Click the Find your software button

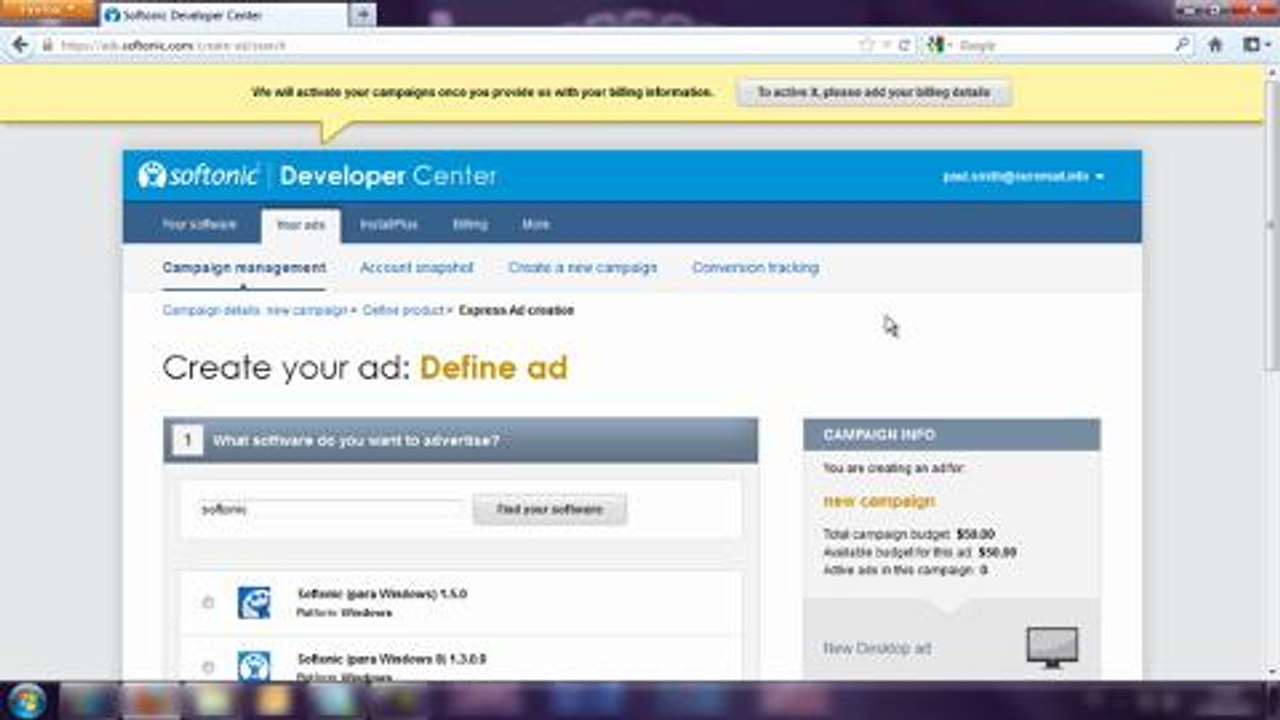[x=550, y=509]
